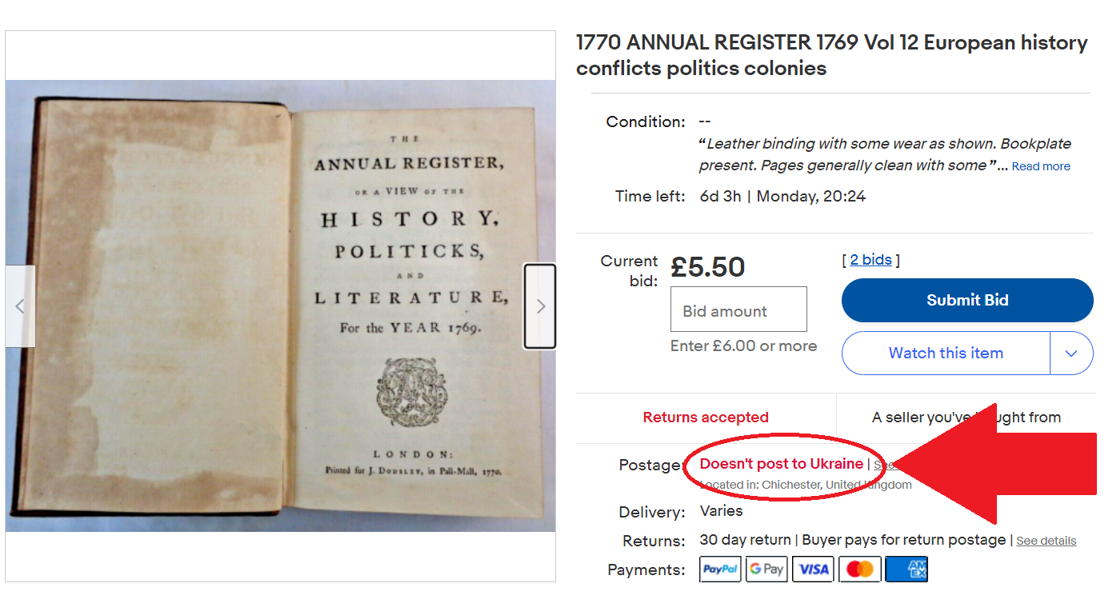Open See details for returns
Viewport: 1108px width, 600px height.
[1046, 541]
